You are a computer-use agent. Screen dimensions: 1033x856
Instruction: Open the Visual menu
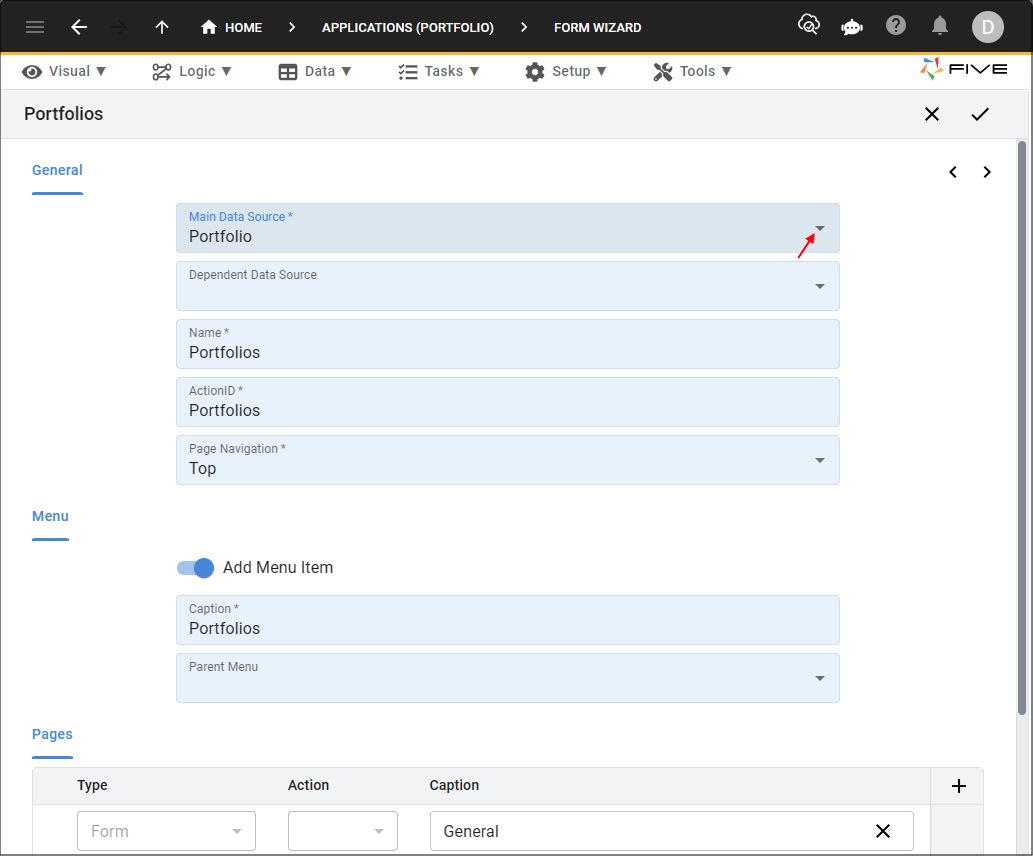click(x=64, y=71)
